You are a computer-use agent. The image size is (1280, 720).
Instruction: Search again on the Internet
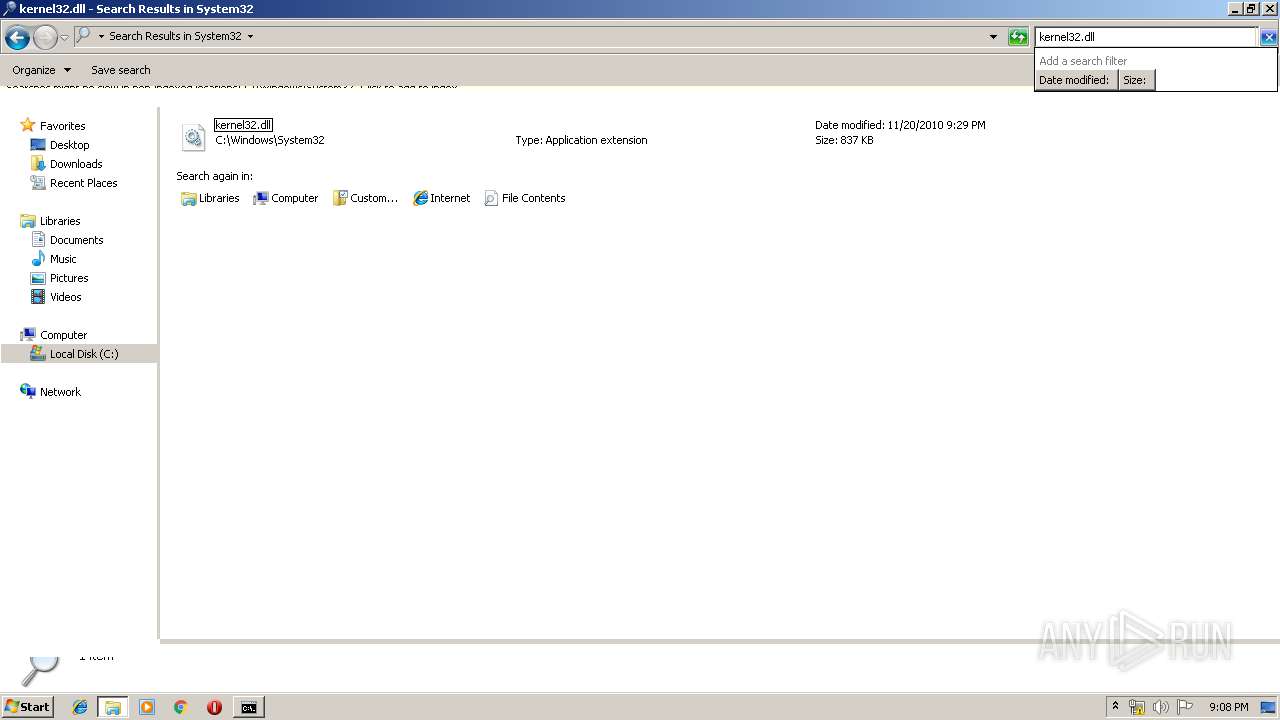[x=441, y=198]
